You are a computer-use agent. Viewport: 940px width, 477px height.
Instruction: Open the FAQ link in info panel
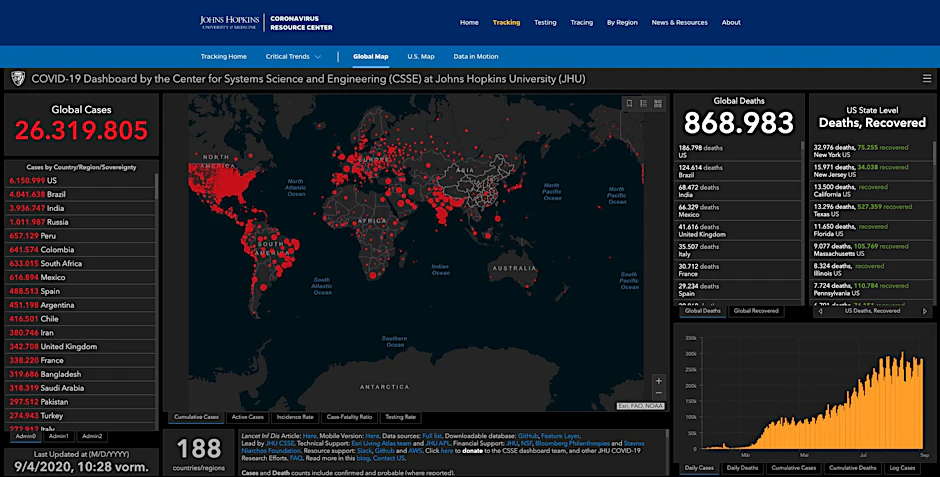296,458
